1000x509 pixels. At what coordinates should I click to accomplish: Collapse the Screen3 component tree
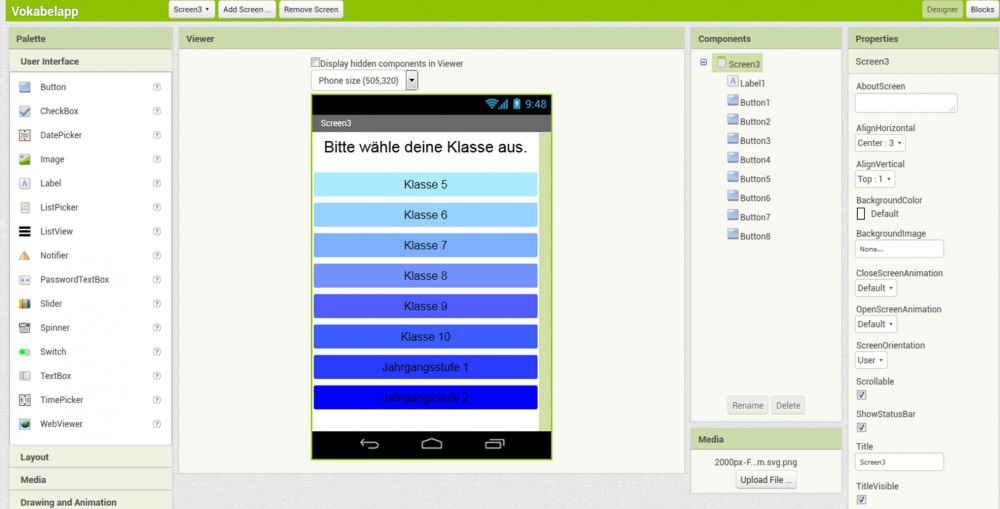703,63
